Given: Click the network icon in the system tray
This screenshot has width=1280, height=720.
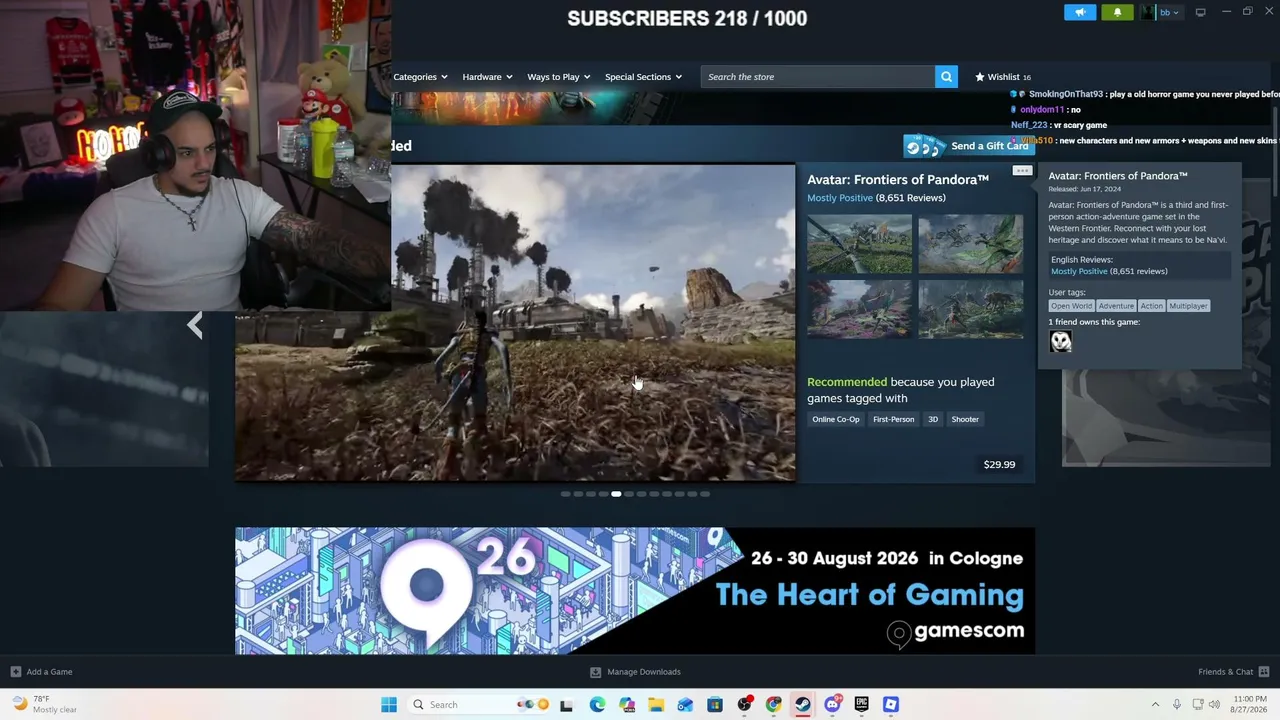Looking at the screenshot, I should pyautogui.click(x=1197, y=704).
